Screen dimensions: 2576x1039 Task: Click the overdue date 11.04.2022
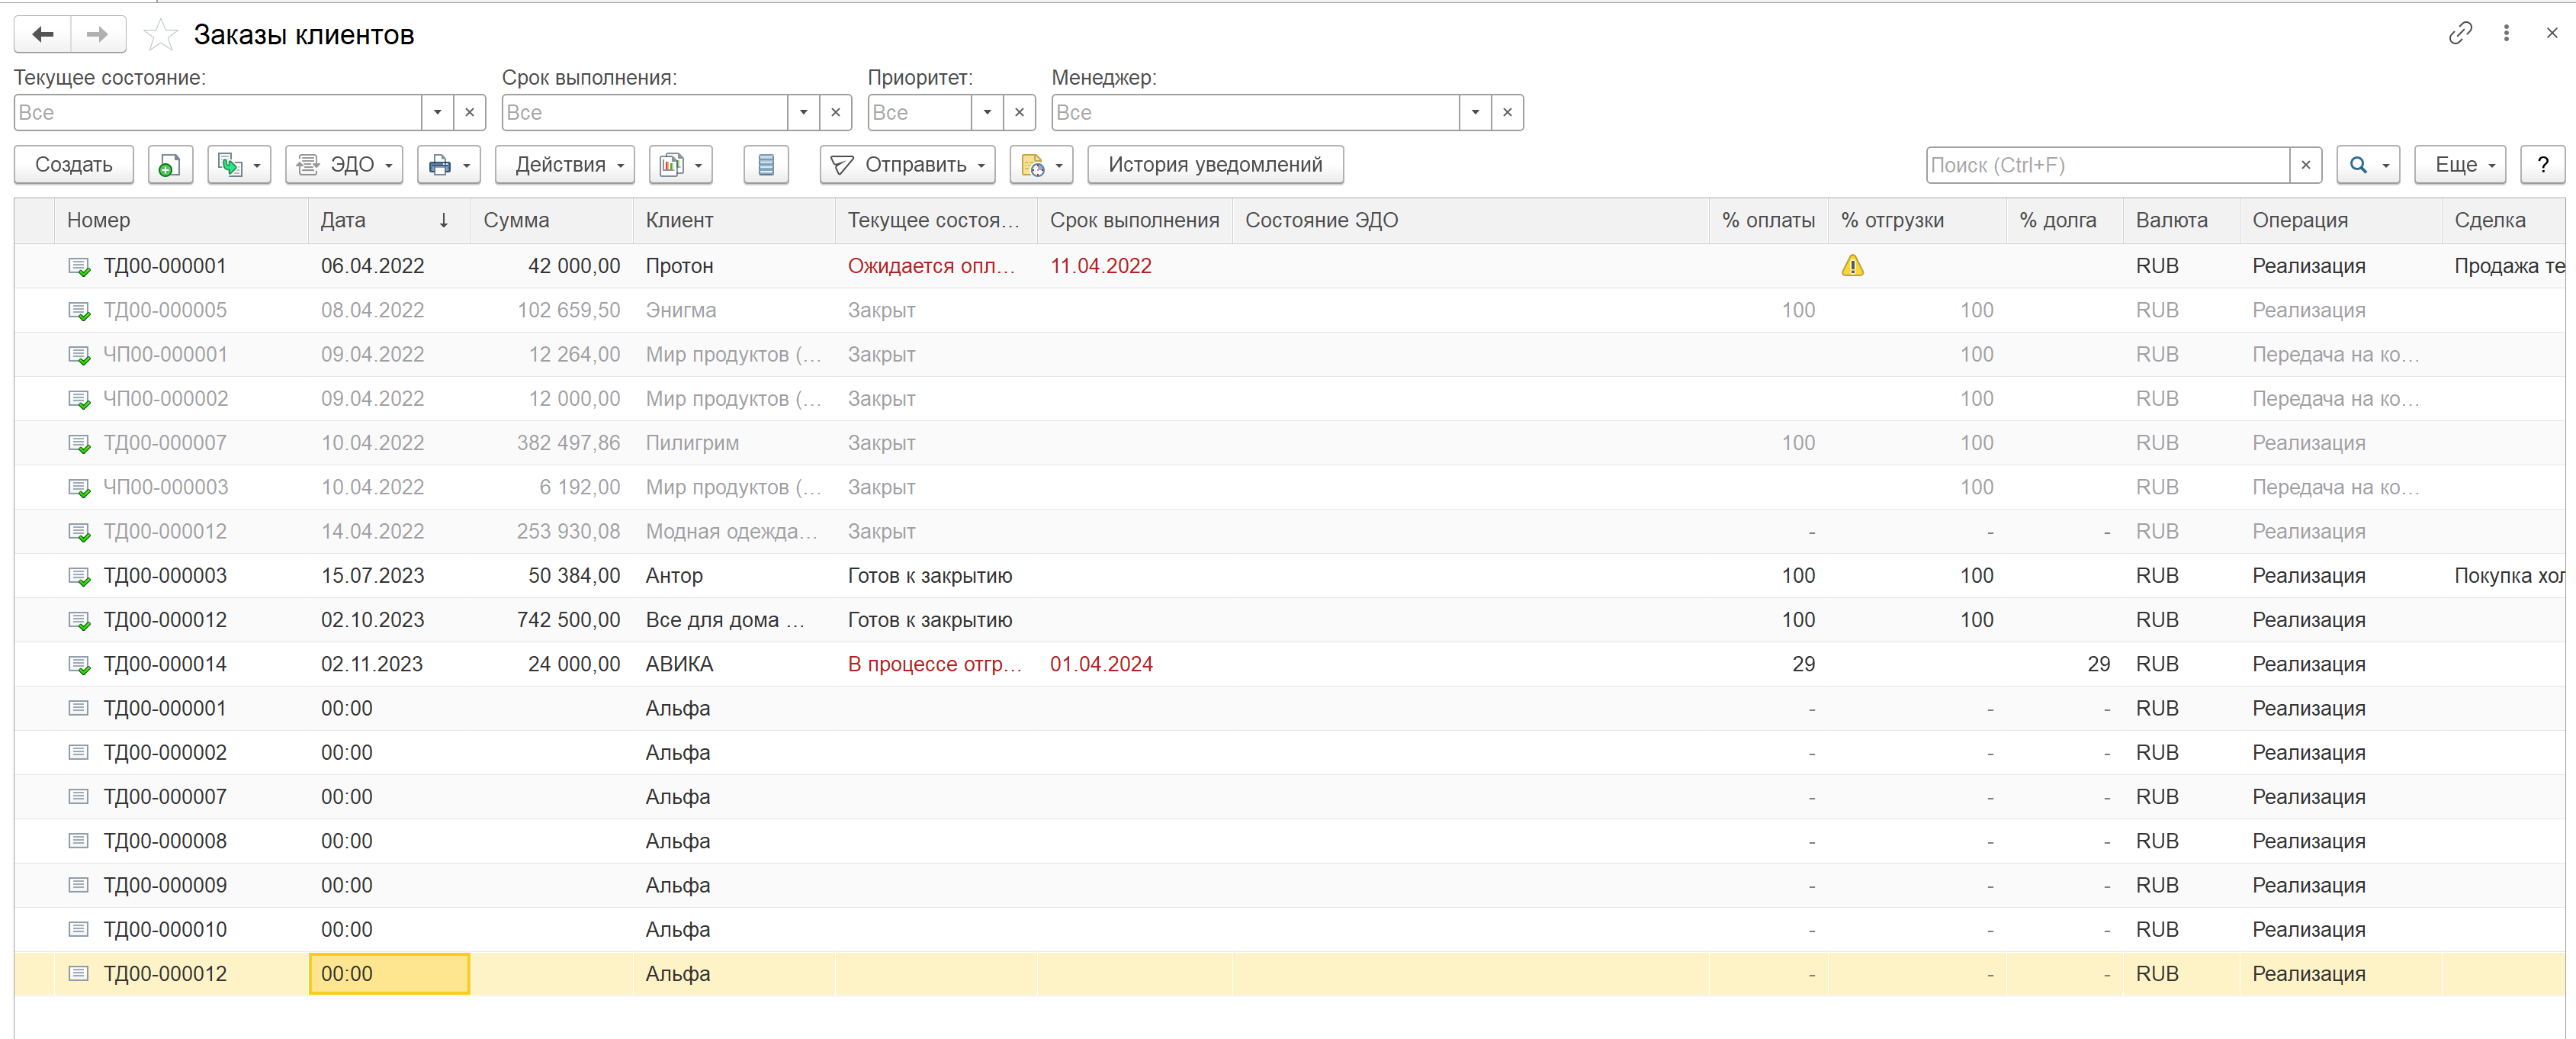1100,266
